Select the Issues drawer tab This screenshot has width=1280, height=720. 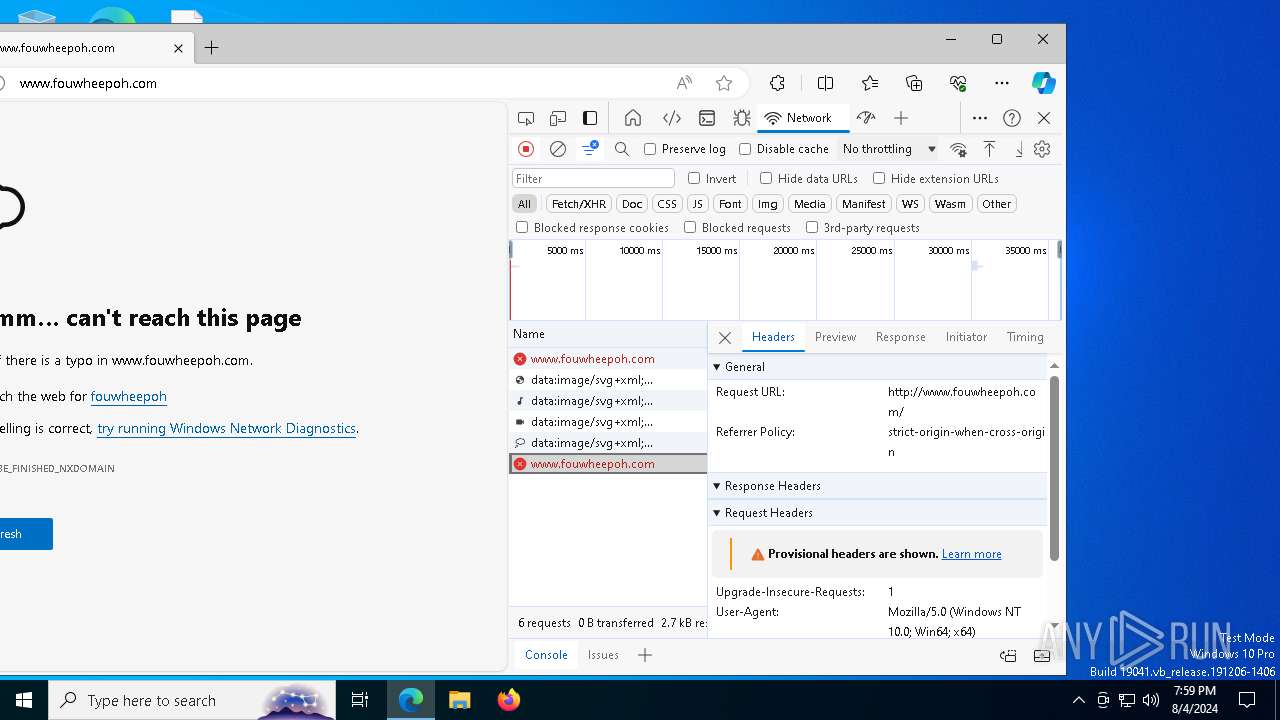[603, 655]
